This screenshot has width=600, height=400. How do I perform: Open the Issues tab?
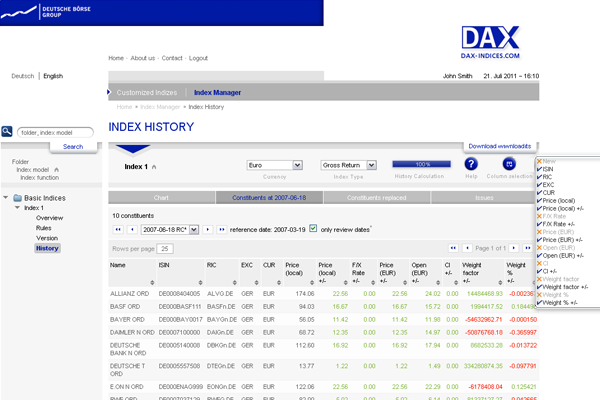point(484,198)
